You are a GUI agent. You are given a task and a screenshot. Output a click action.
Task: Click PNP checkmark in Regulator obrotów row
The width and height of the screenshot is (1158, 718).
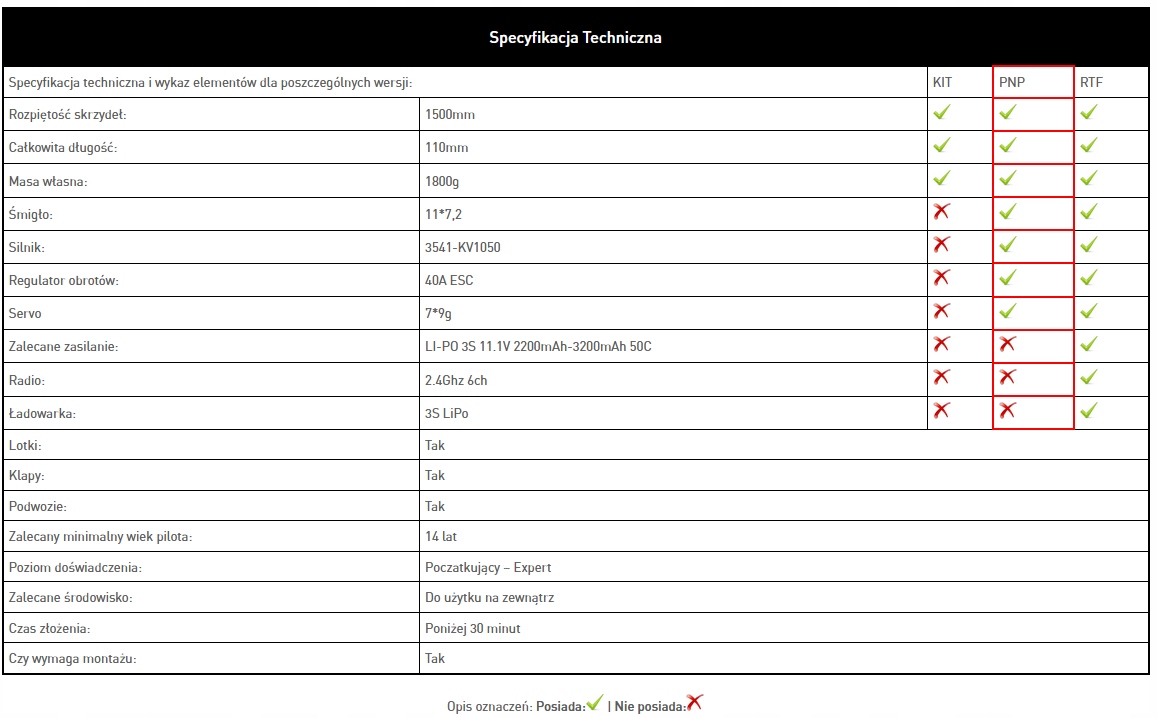pos(1008,278)
